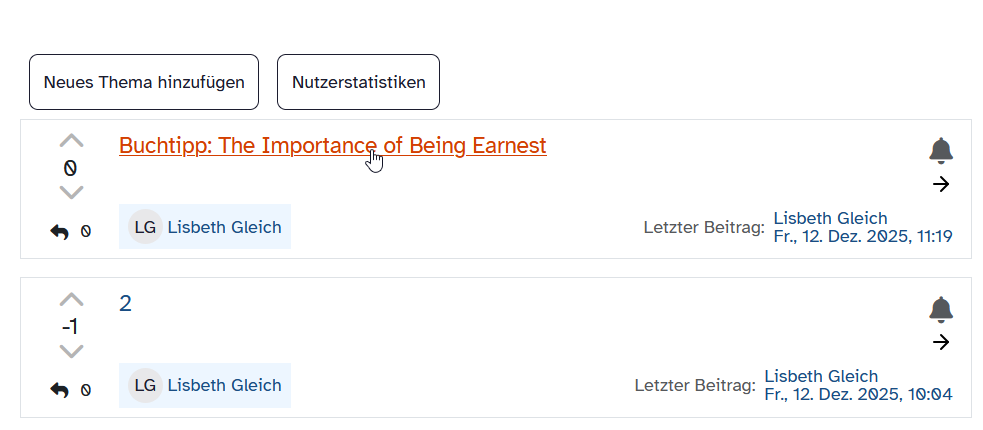Open Nutzerstatistiken

[x=358, y=82]
